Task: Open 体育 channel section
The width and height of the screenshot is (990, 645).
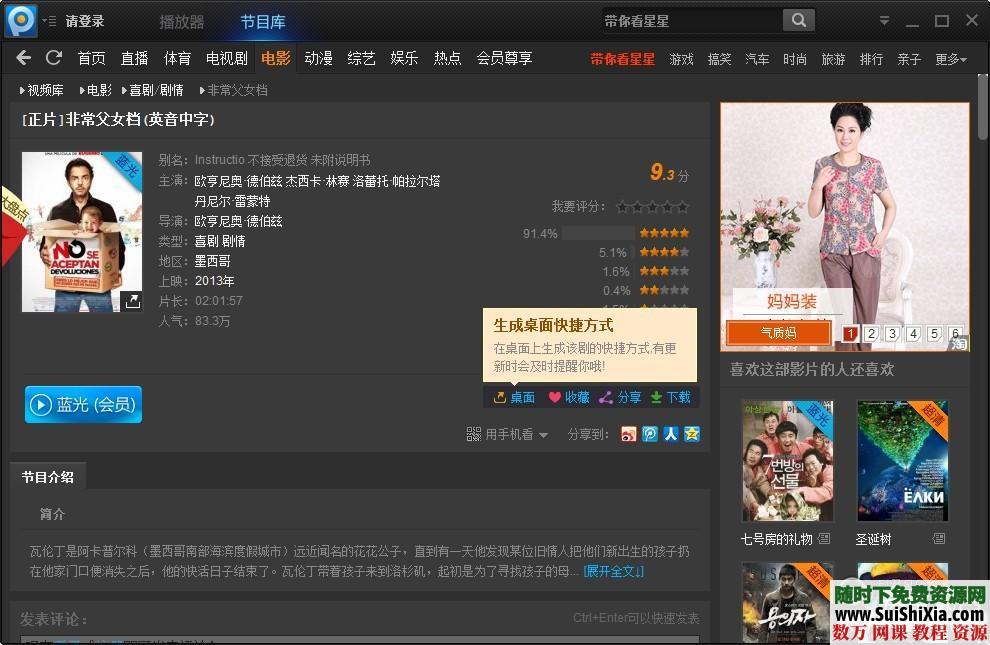Action: [177, 59]
